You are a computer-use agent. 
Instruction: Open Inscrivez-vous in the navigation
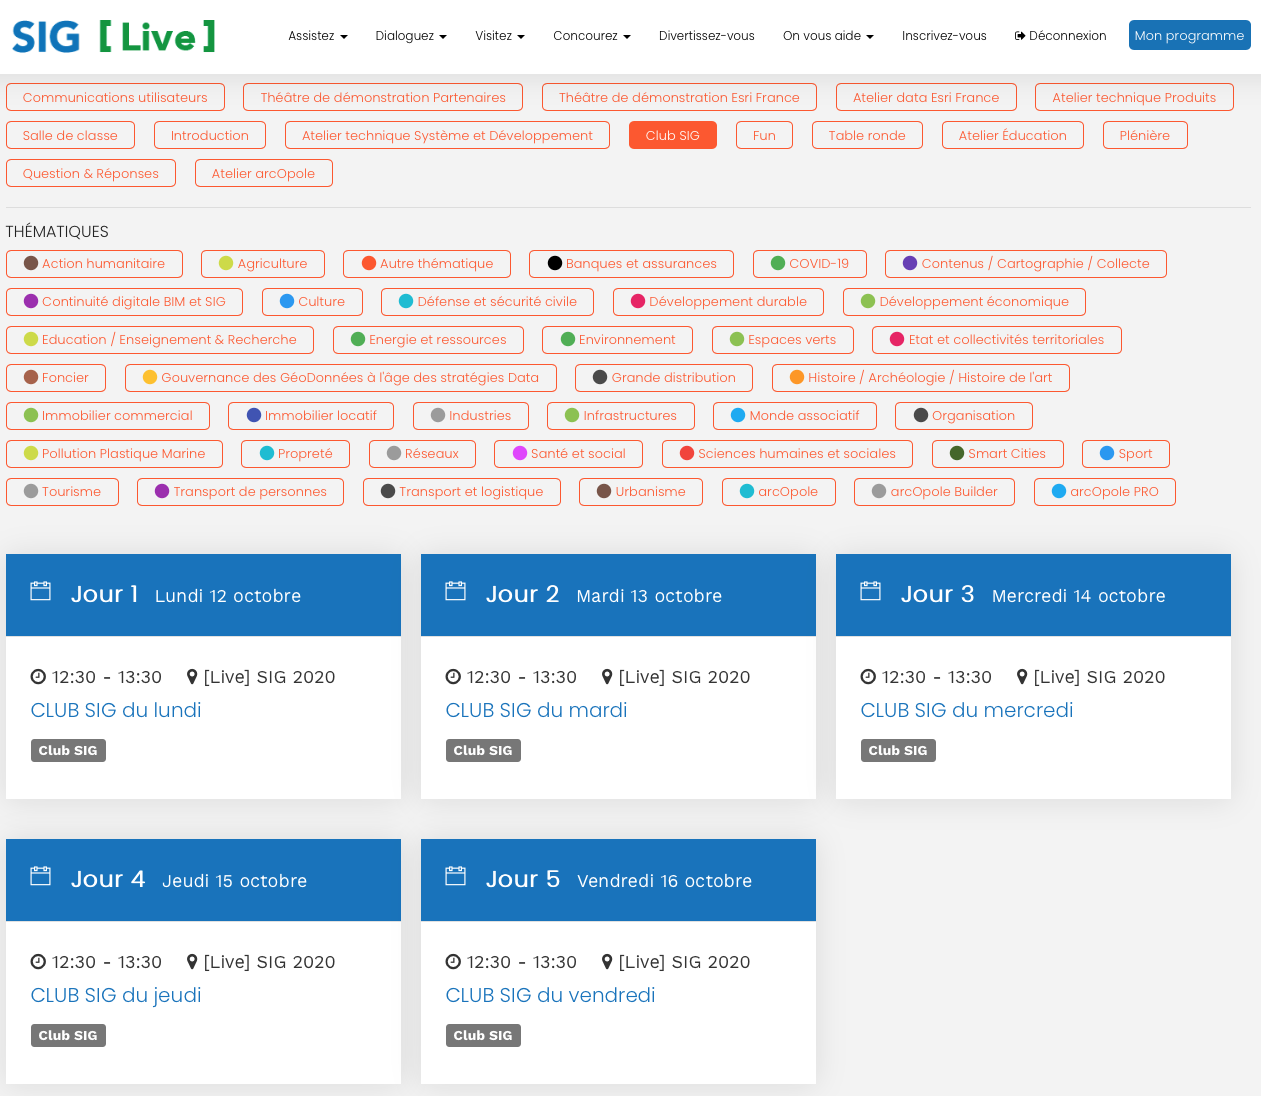944,36
